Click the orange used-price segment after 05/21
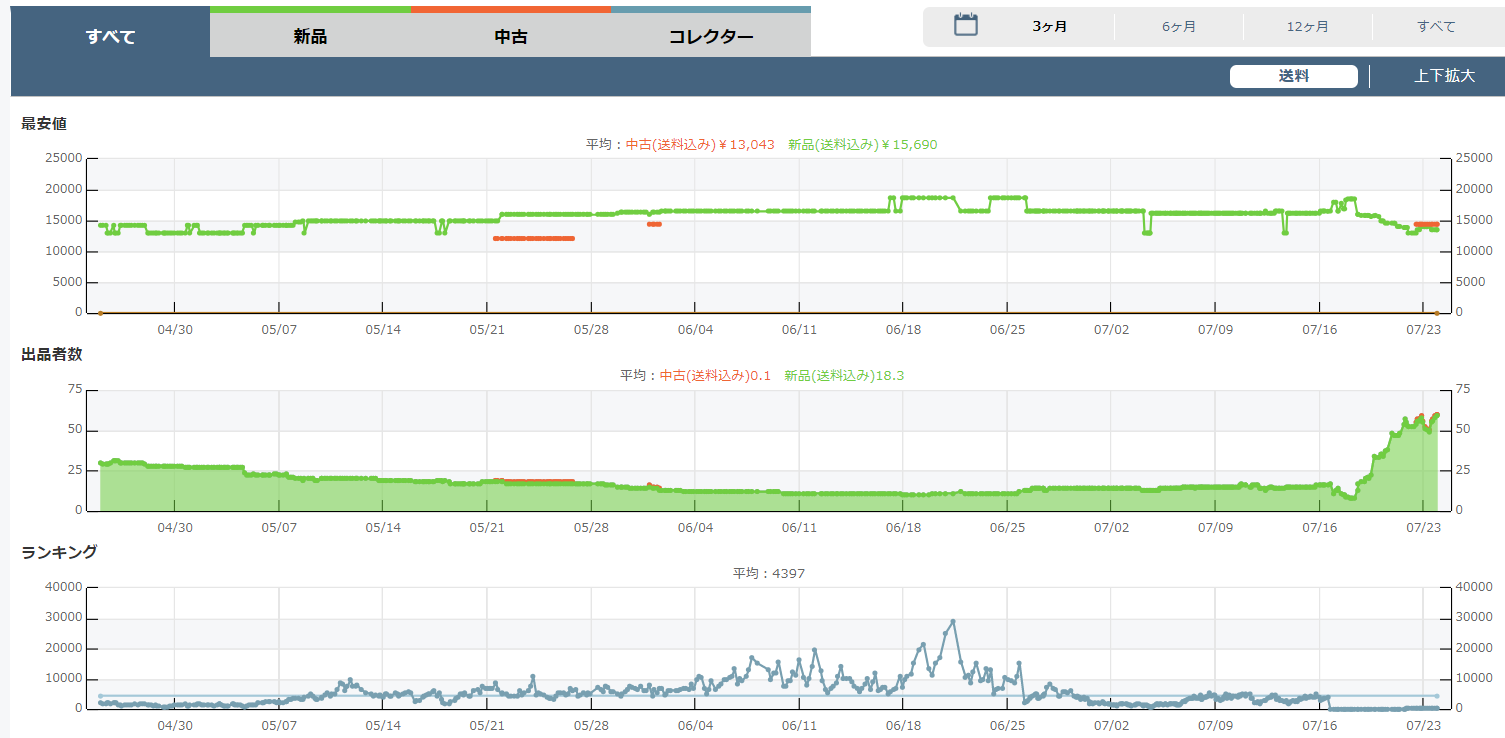This screenshot has height=738, width=1505. coord(533,238)
